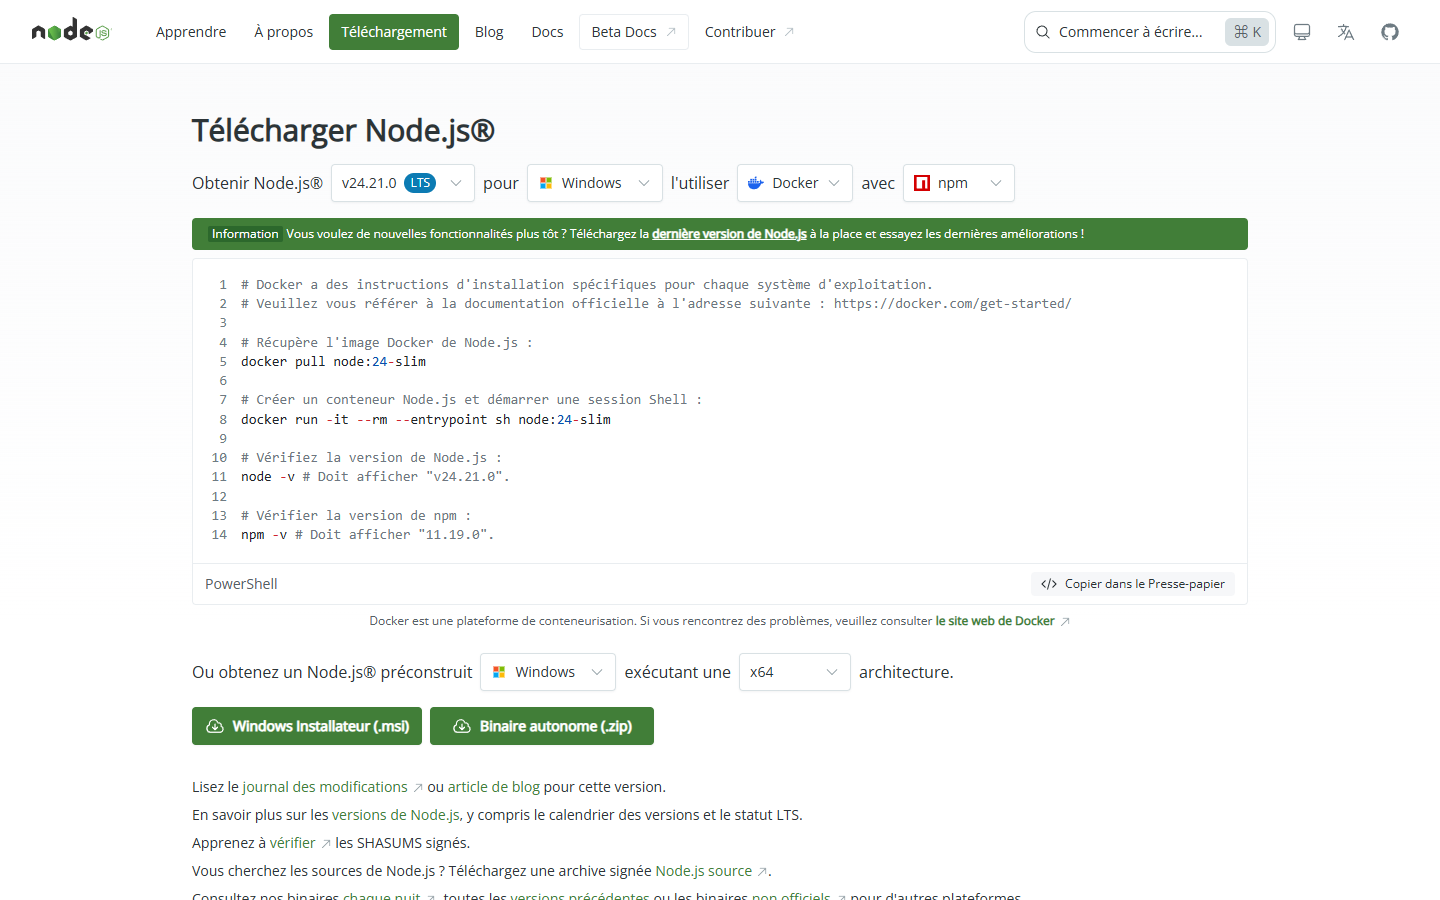This screenshot has width=1440, height=900.
Task: Click the ⌘K shortcut badge
Action: click(1247, 32)
